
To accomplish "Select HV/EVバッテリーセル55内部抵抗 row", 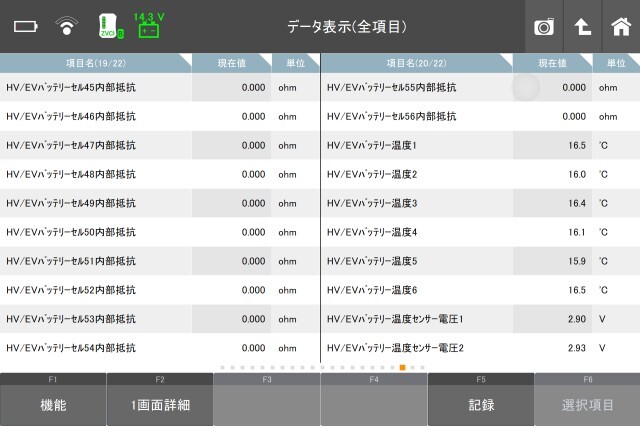I will [480, 87].
